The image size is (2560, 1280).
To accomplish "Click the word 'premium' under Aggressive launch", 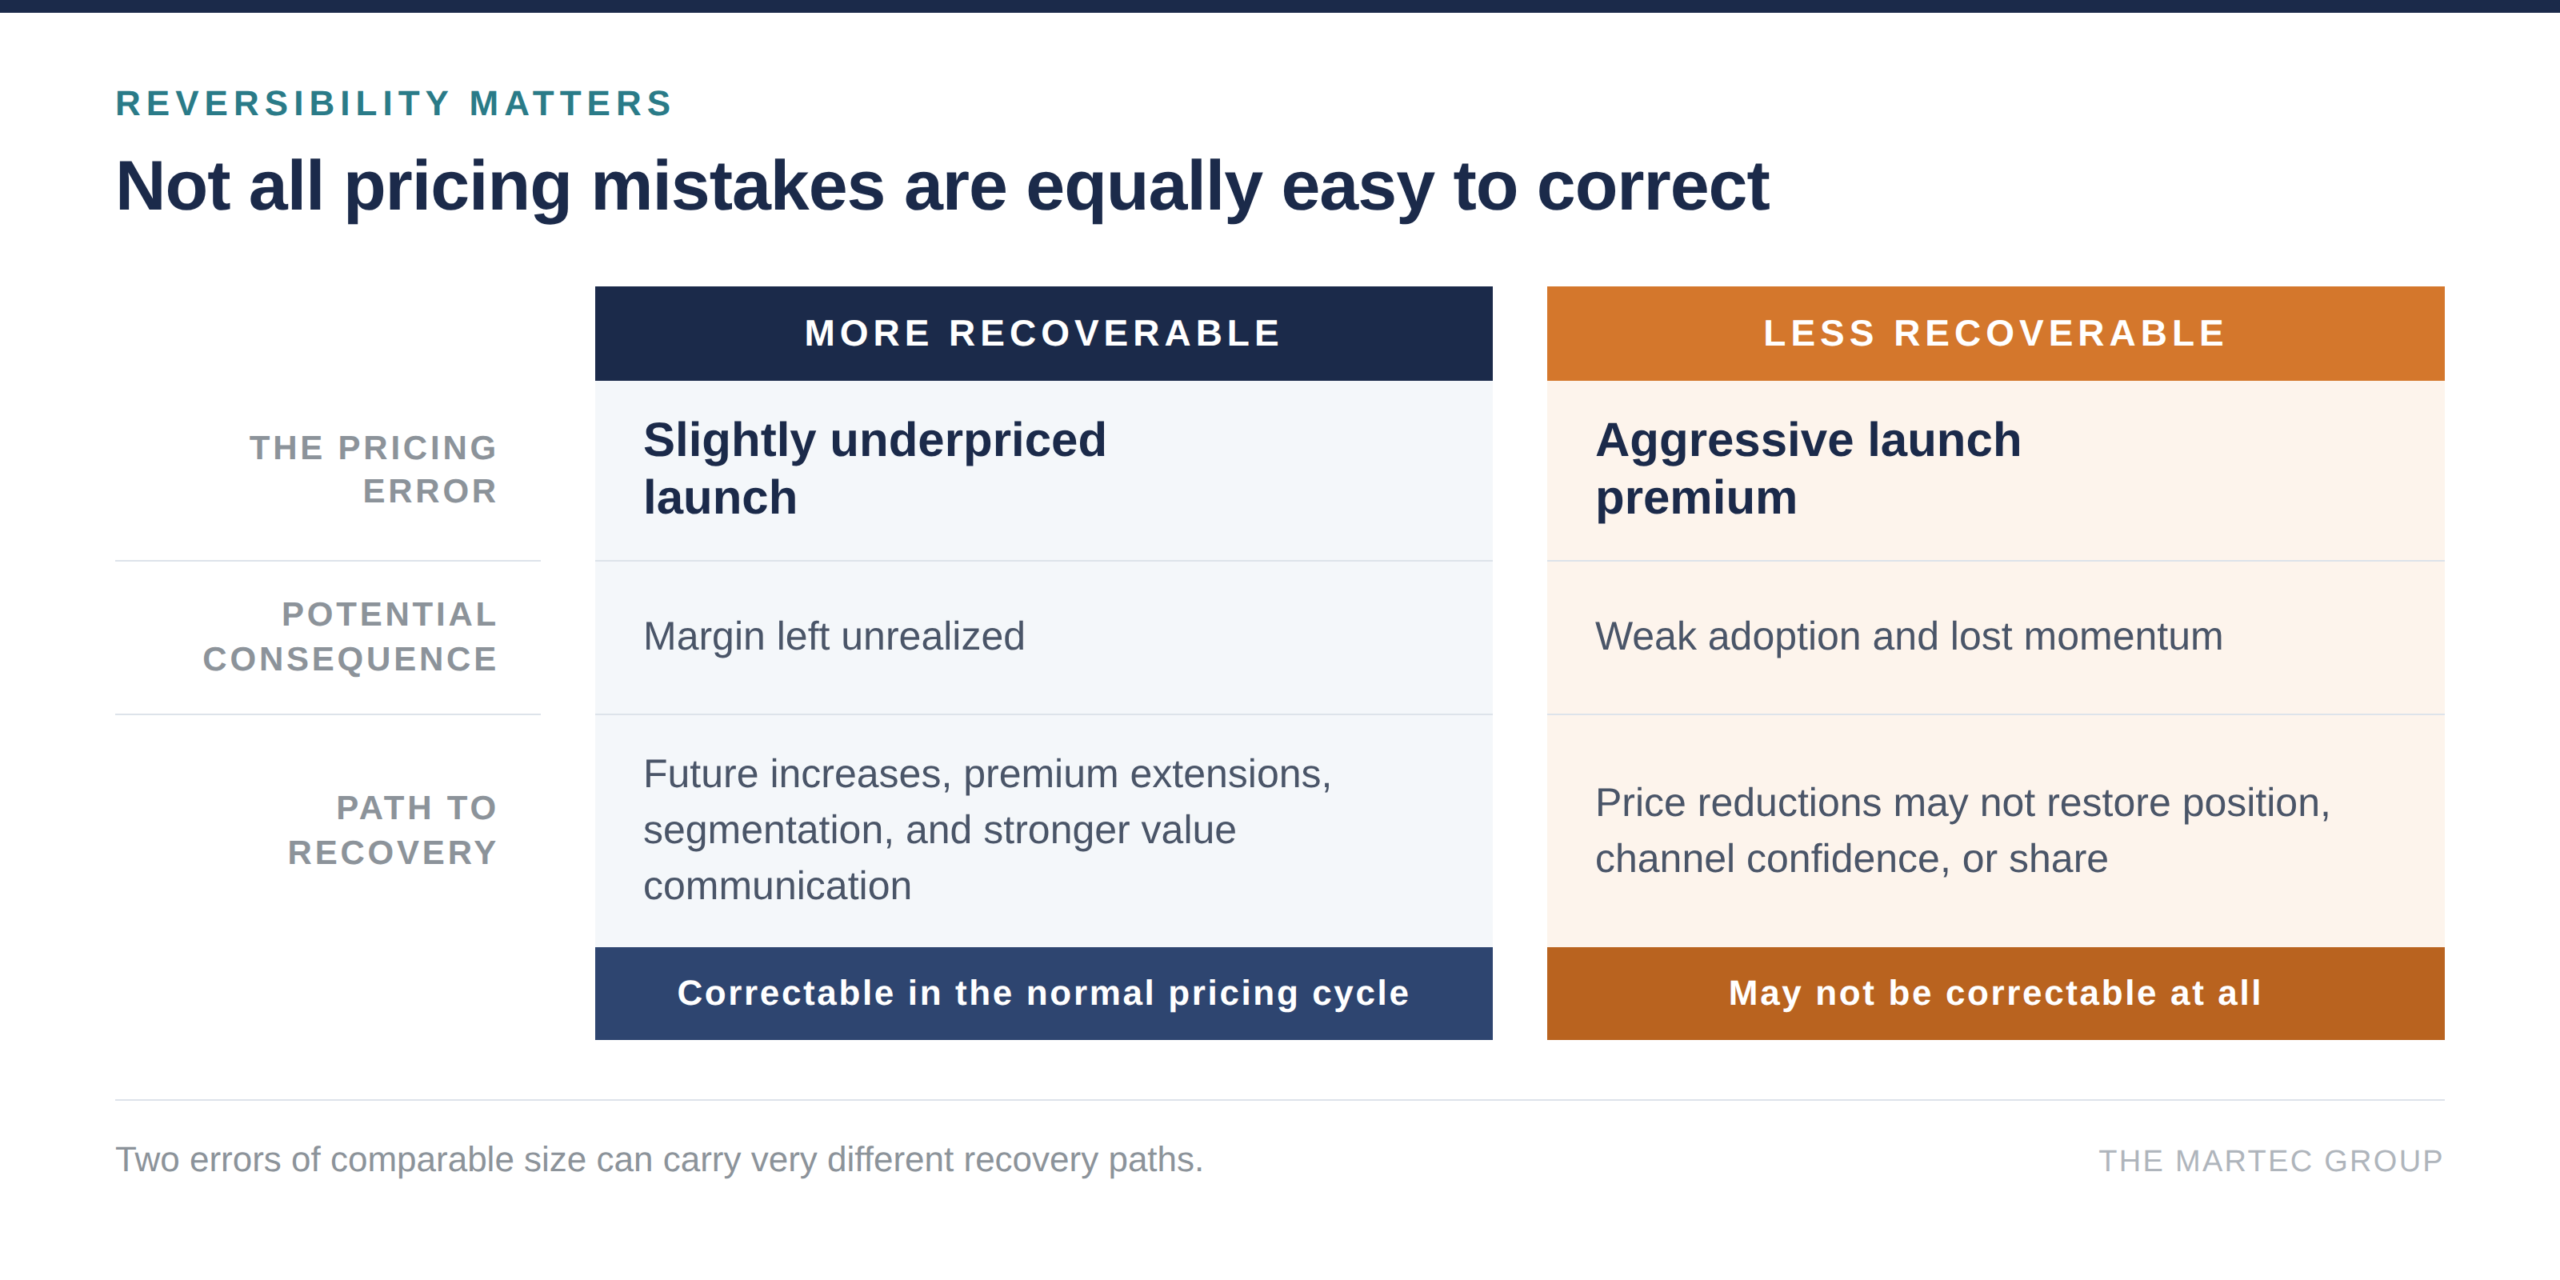I will 1696,499.
